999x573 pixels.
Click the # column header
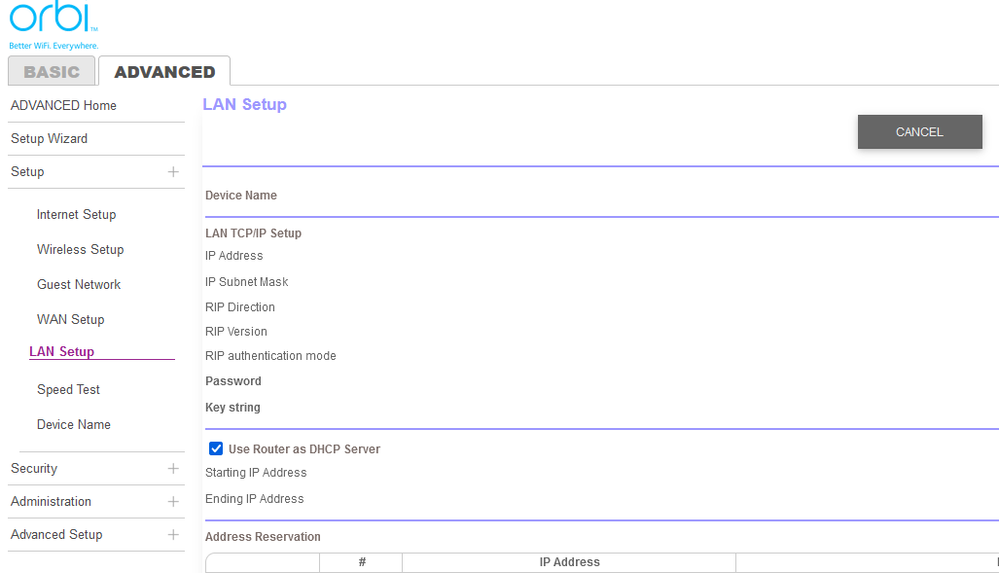[x=361, y=562]
